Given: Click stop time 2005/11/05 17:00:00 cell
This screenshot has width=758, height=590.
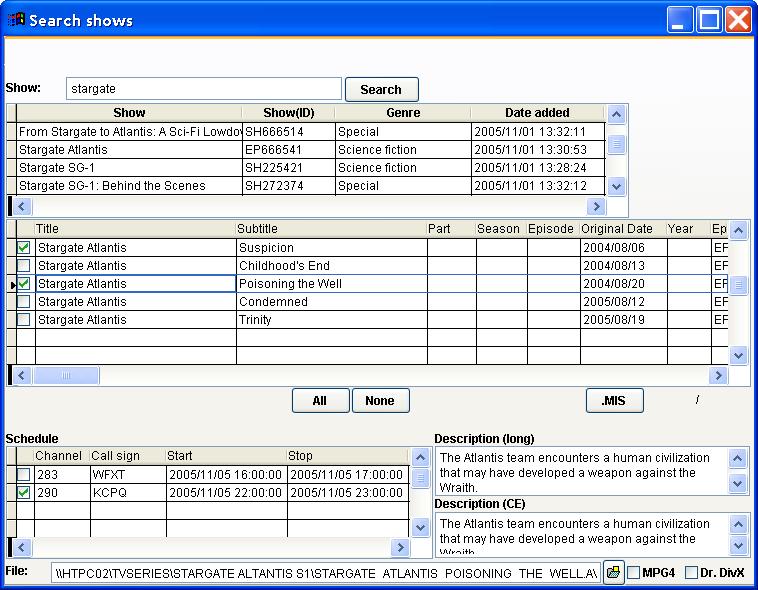Looking at the screenshot, I should (348, 474).
